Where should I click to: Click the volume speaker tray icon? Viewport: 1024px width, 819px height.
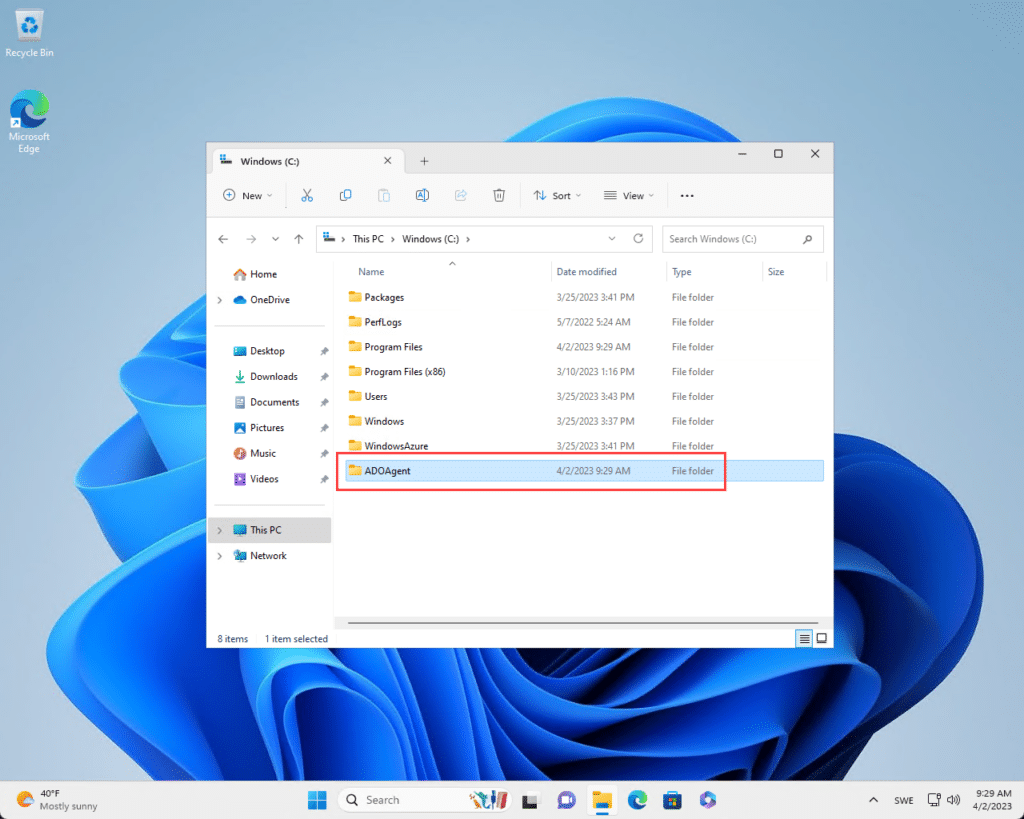(x=953, y=799)
